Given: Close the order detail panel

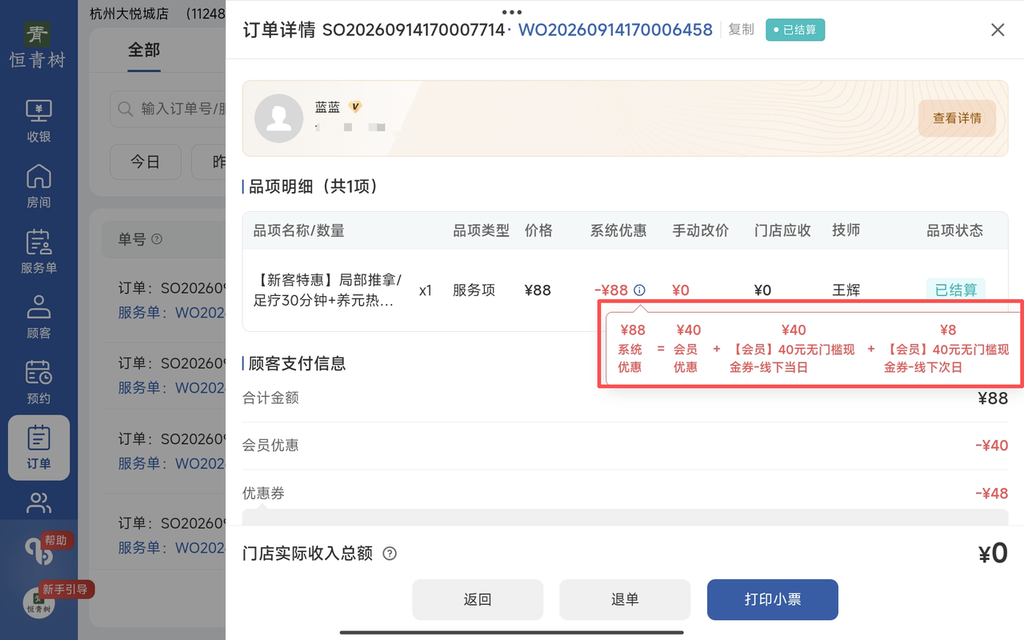Looking at the screenshot, I should (997, 30).
